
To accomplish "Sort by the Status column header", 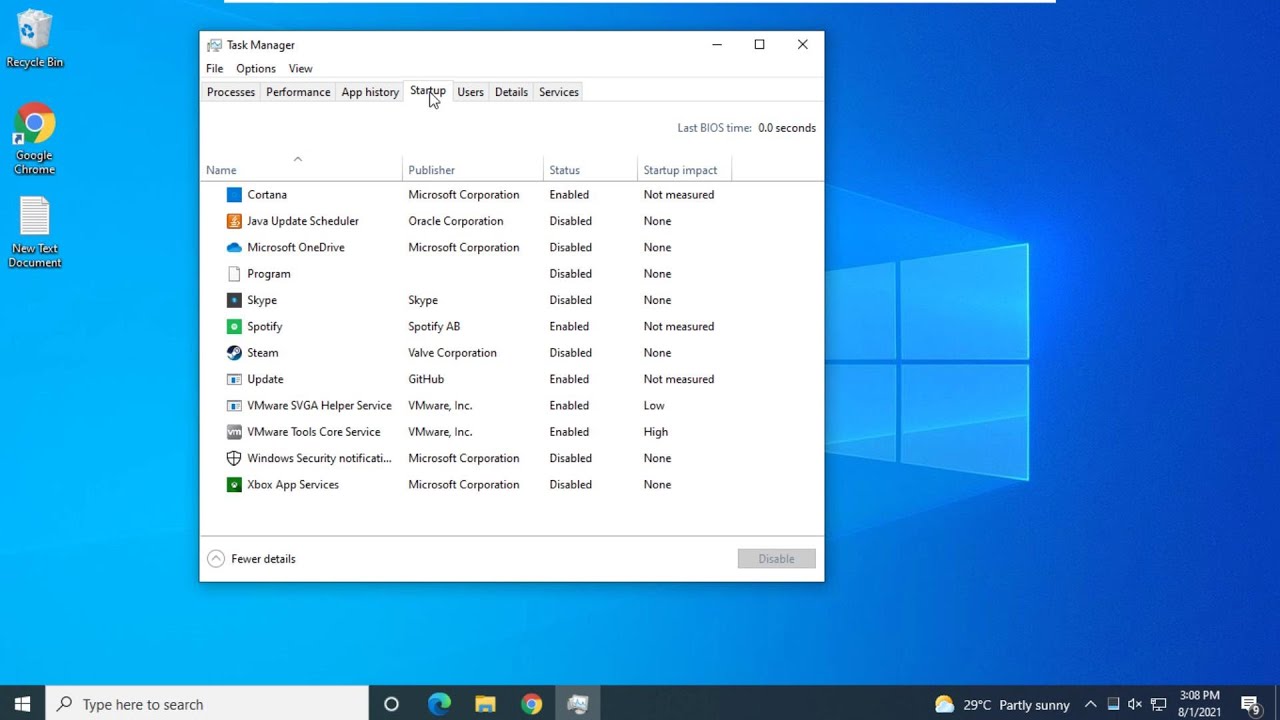I will [x=590, y=170].
